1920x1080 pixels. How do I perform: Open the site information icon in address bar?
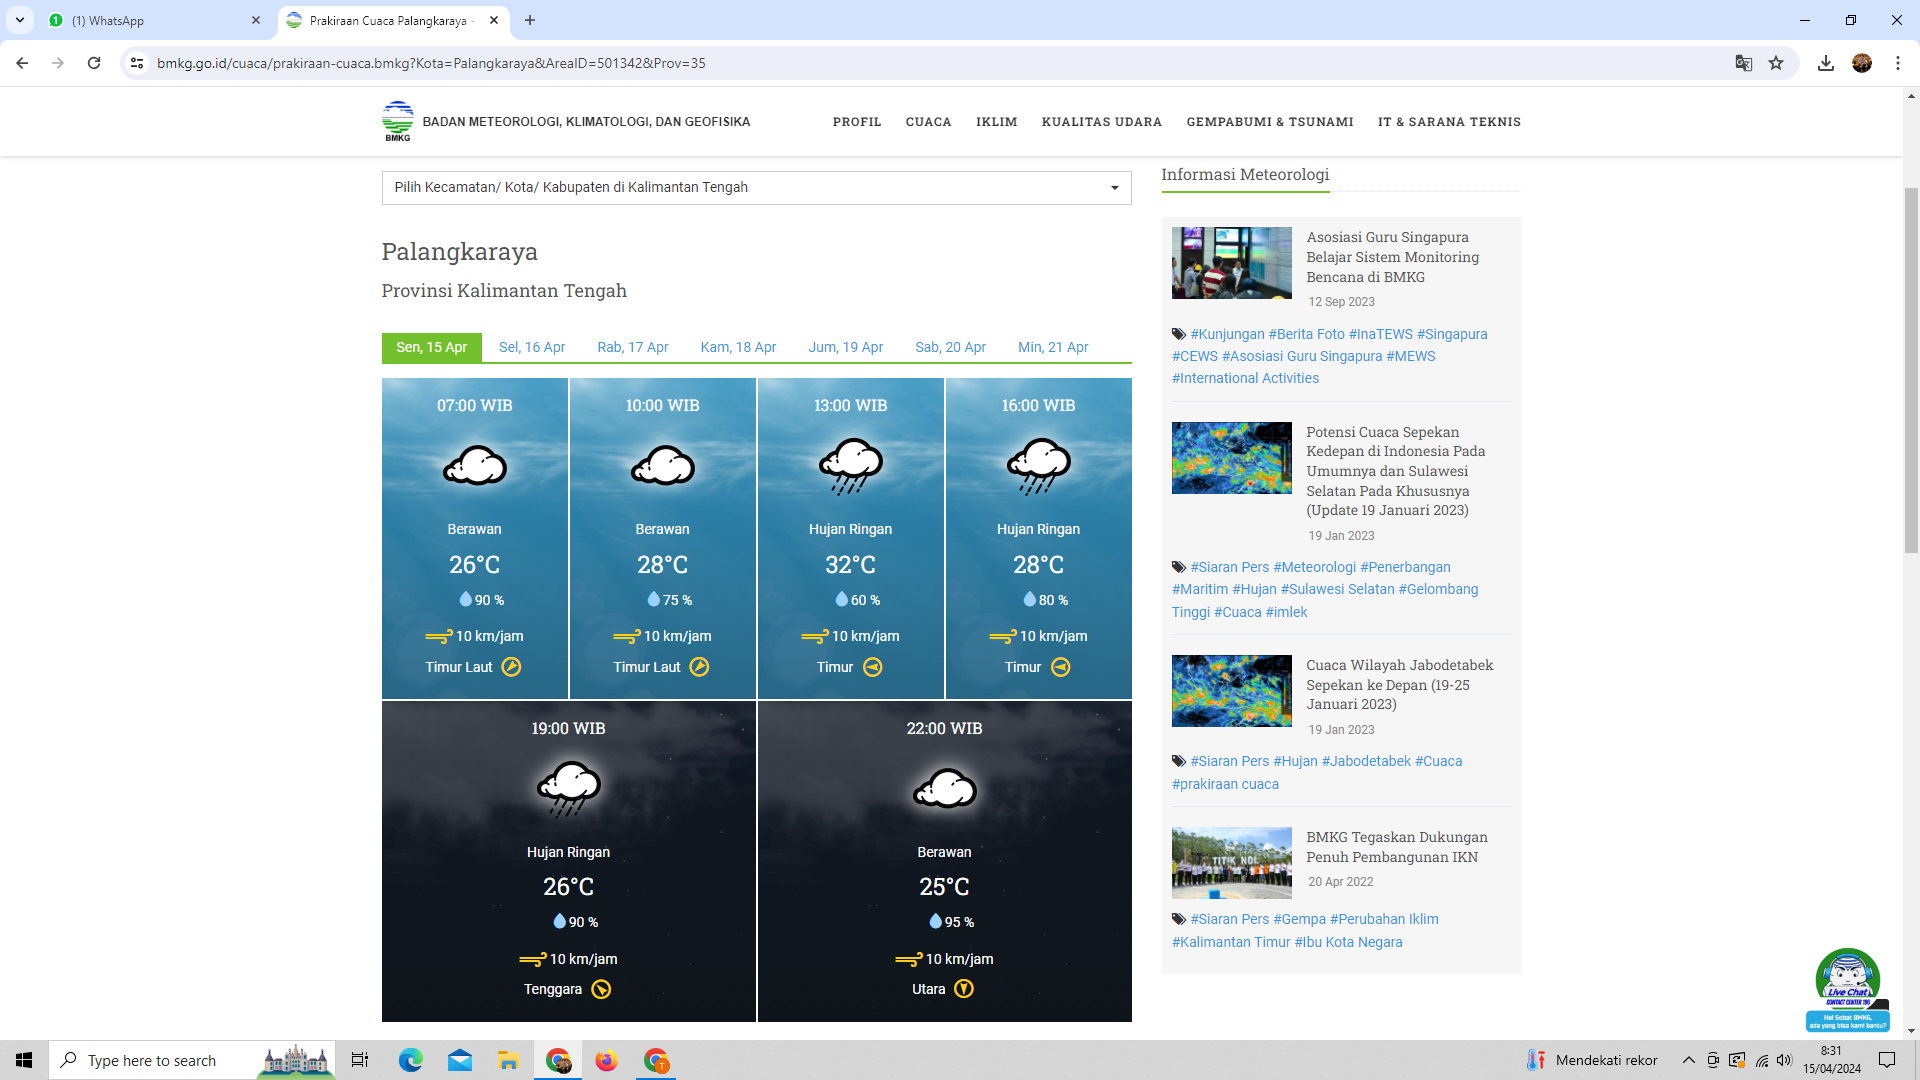point(137,63)
